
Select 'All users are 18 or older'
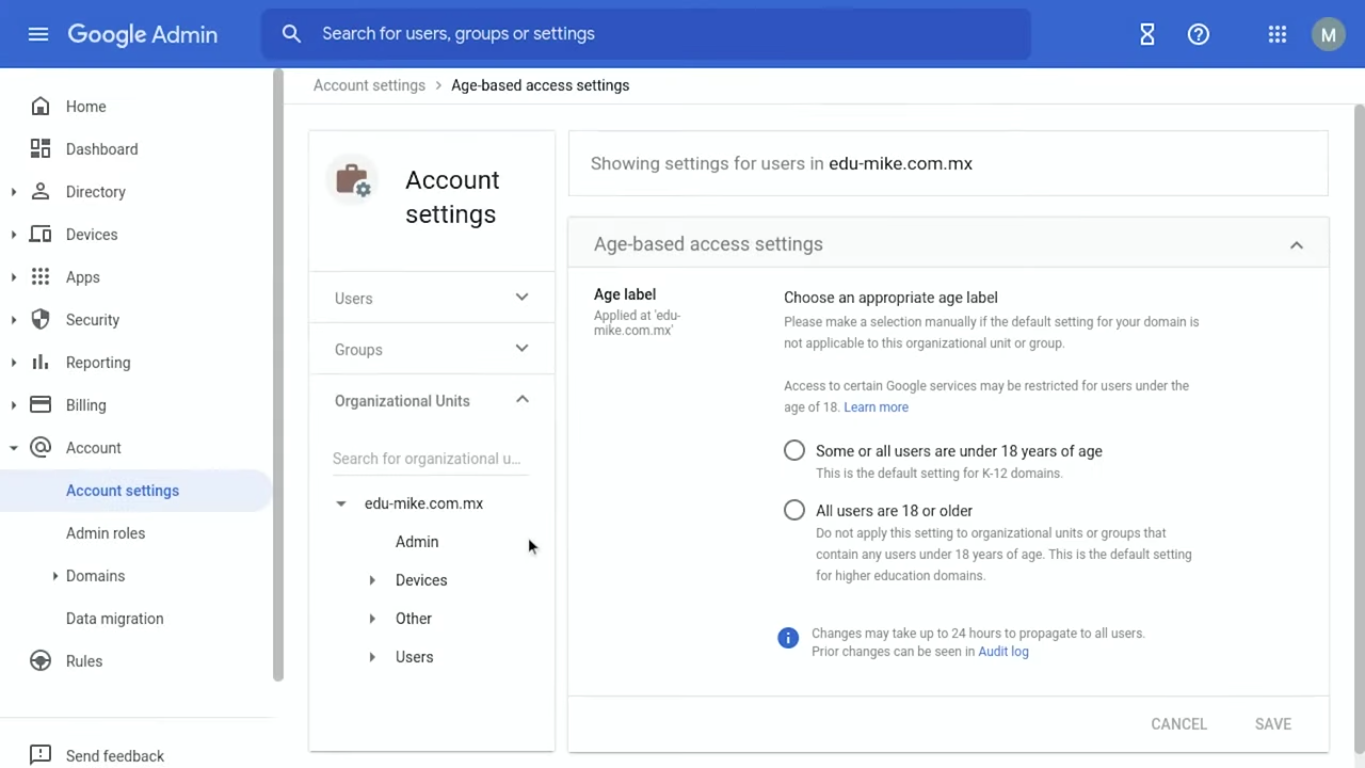[794, 510]
